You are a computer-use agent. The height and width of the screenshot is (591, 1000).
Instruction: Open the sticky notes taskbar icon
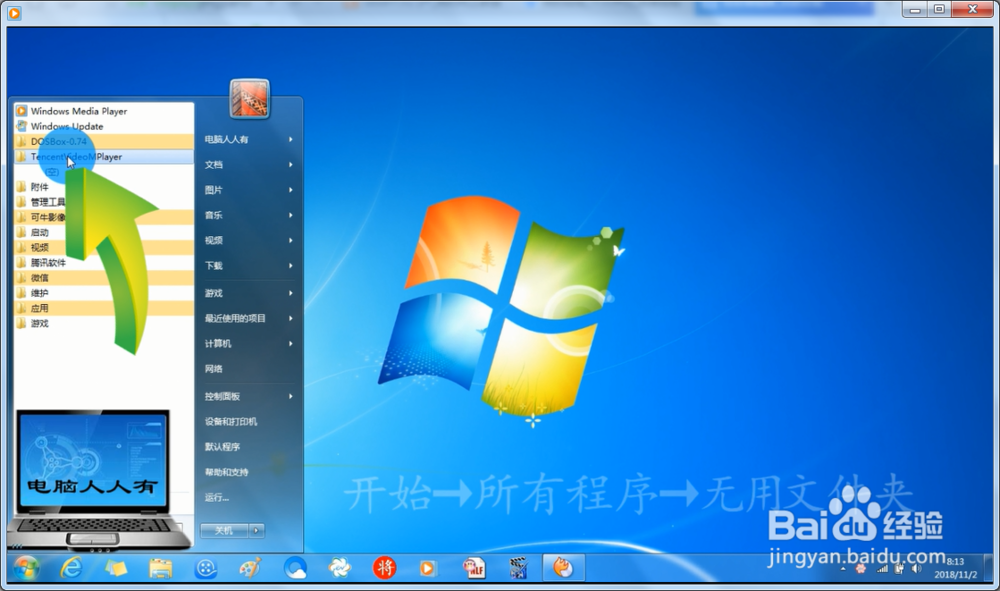click(116, 567)
